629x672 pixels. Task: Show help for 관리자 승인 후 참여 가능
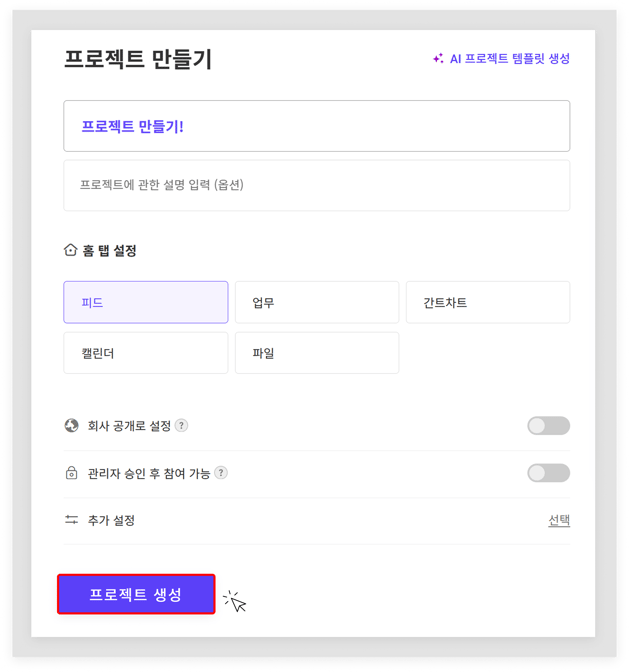221,473
